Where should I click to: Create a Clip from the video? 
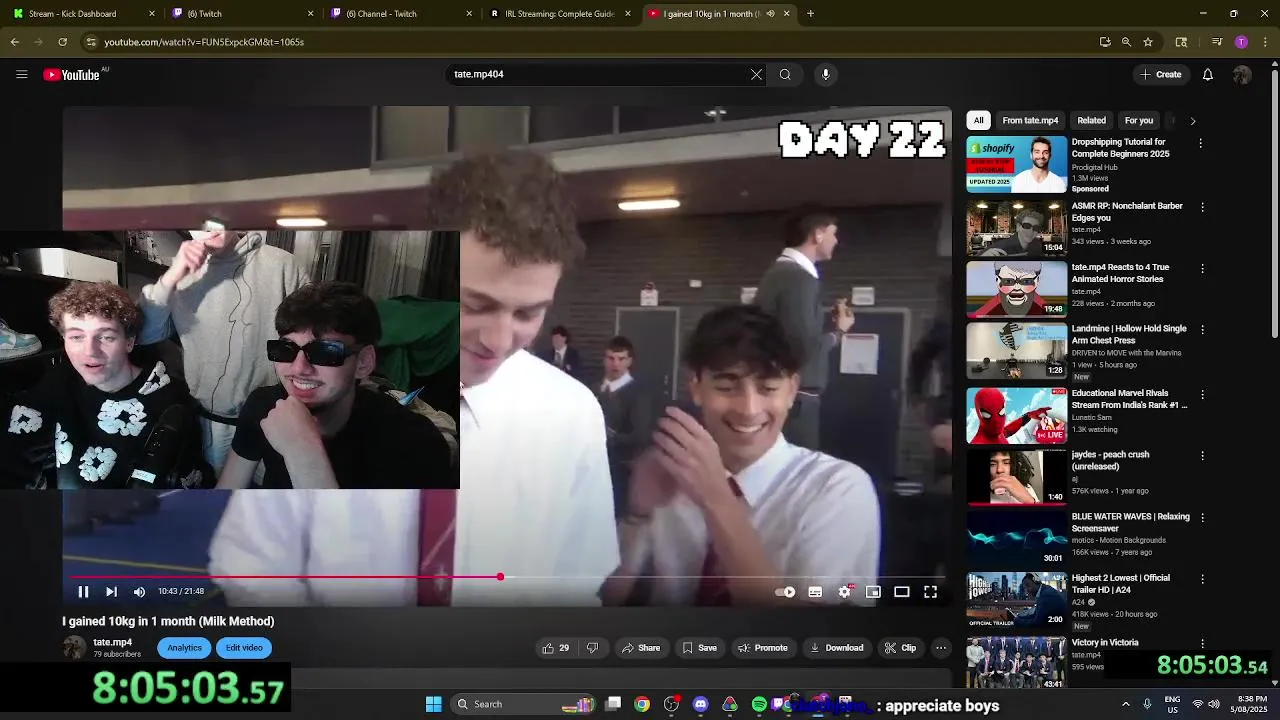[900, 648]
